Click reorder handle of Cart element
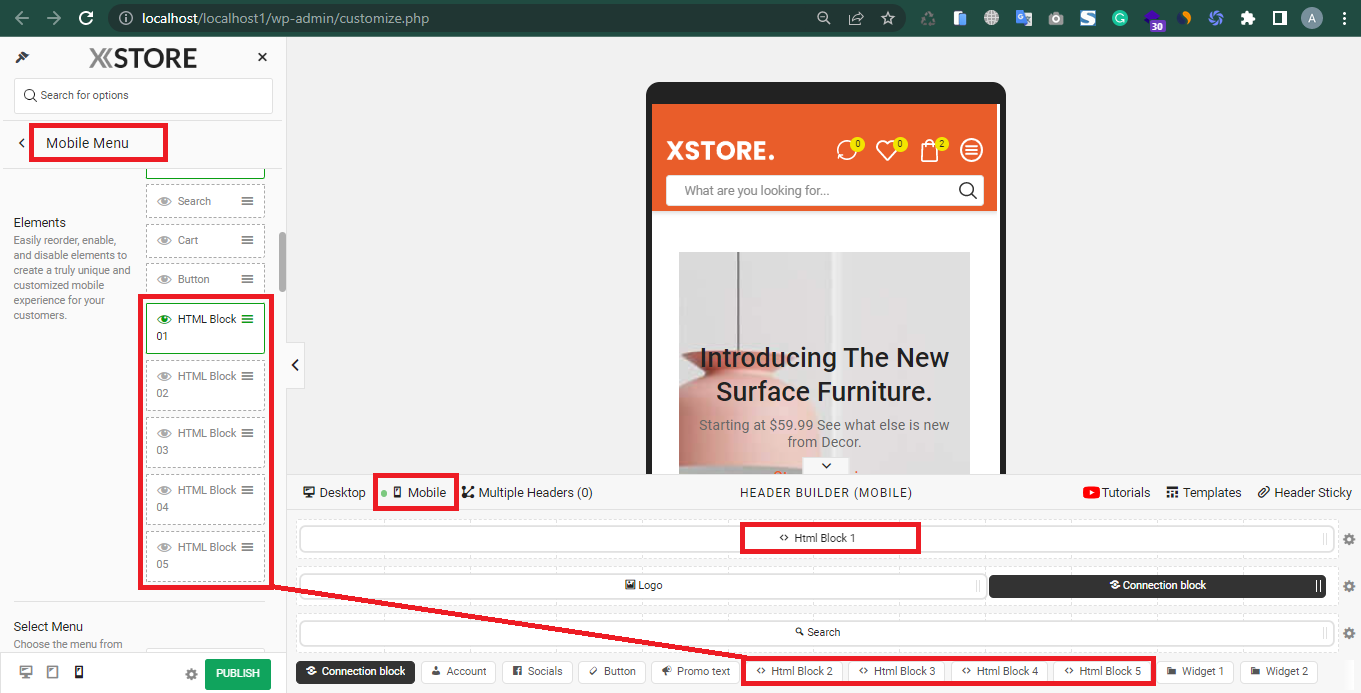The image size is (1361, 693). 247,240
